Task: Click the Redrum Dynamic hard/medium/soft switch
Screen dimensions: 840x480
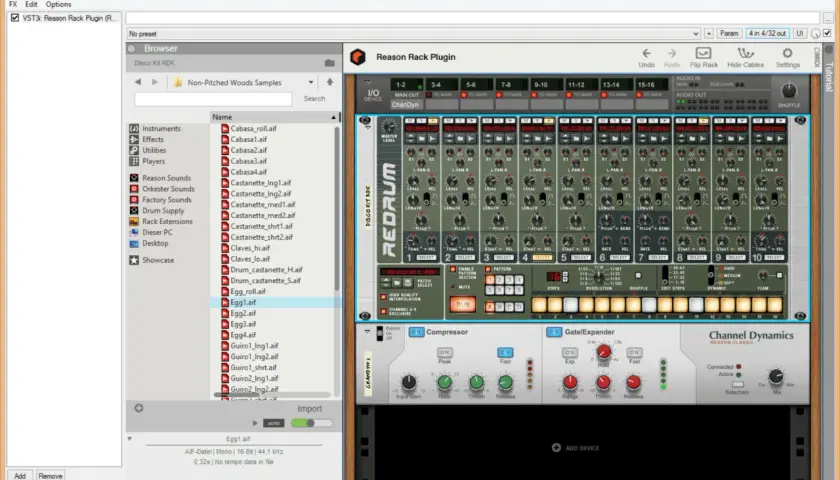Action: tap(711, 275)
